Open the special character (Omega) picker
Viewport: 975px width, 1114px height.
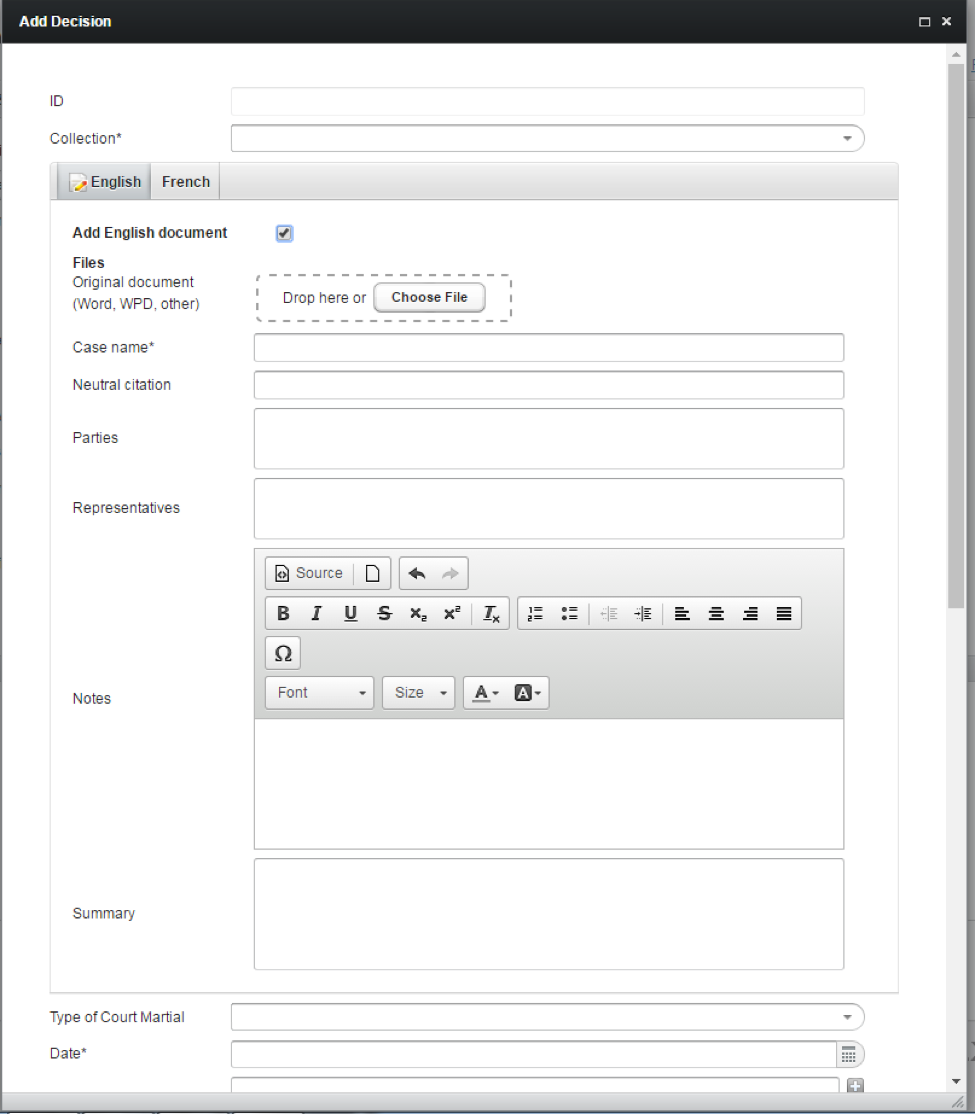pos(283,653)
